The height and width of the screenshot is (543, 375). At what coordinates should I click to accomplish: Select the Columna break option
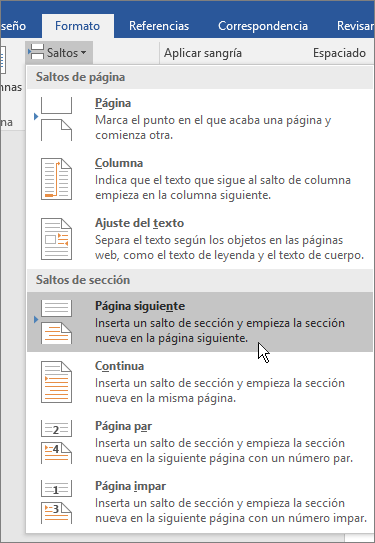coord(200,179)
